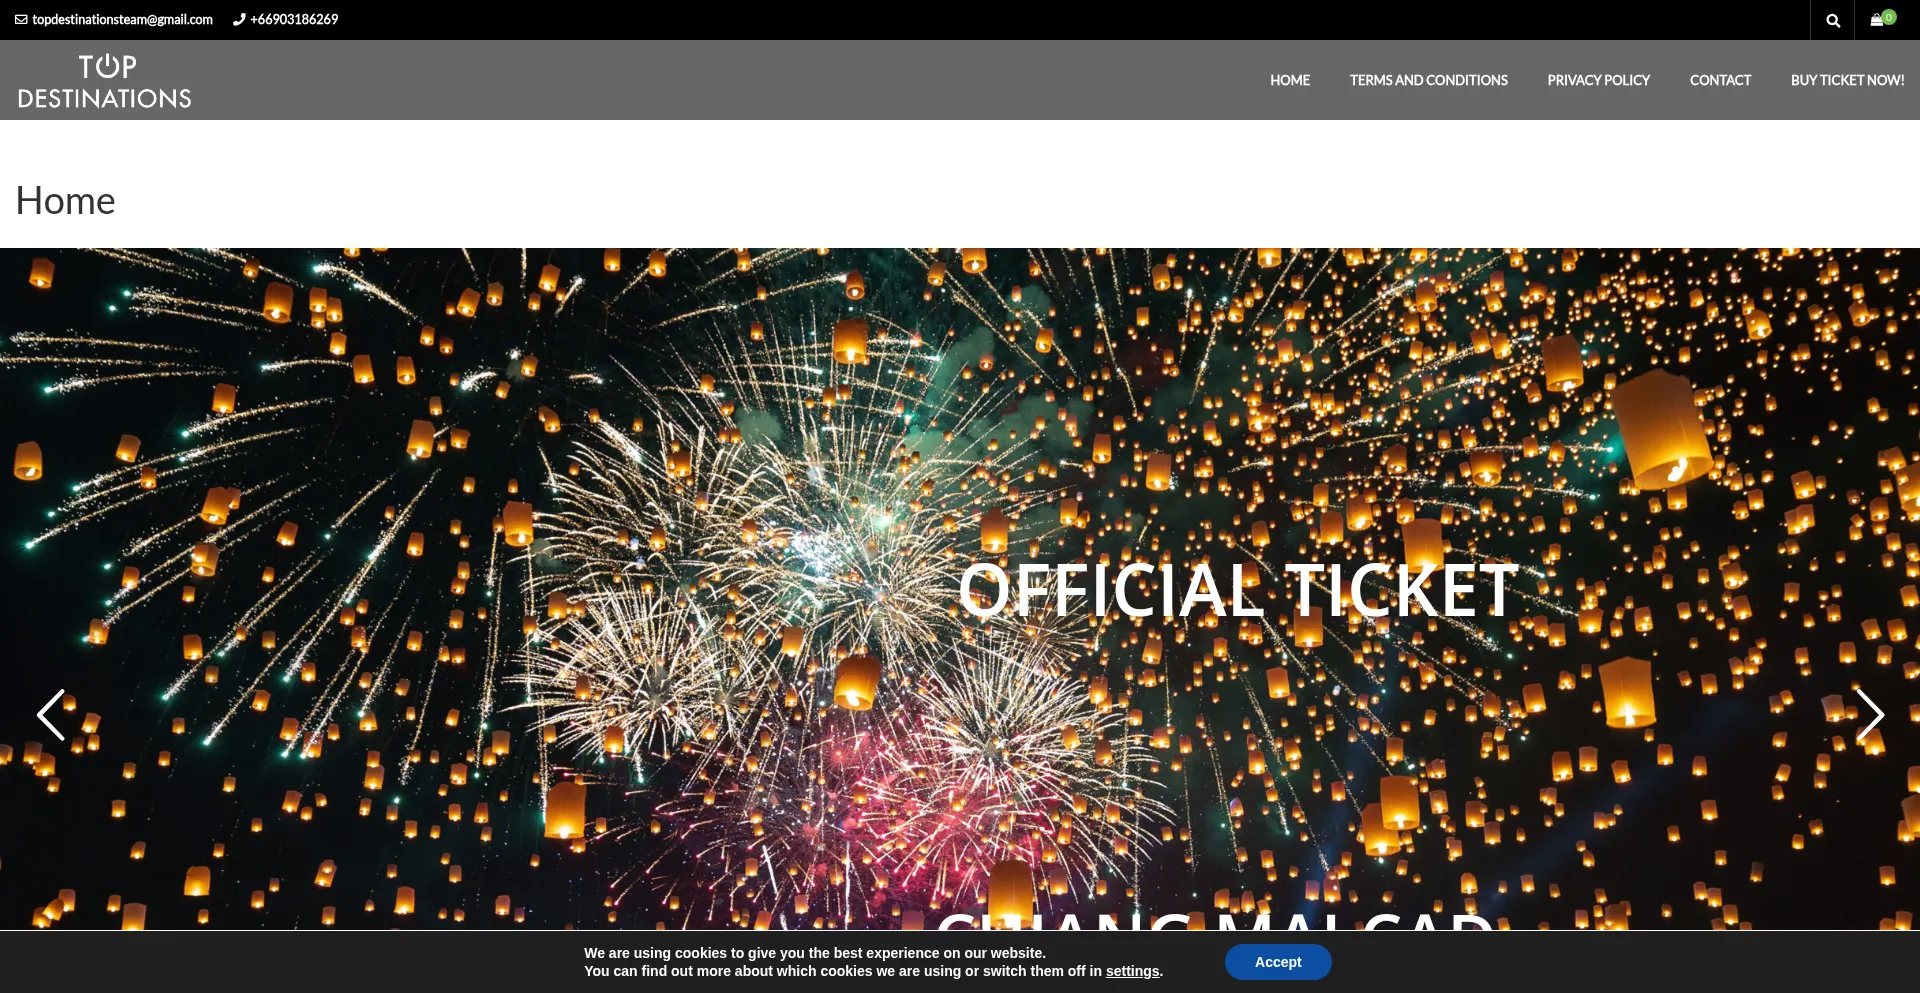Accept the cookie notice
This screenshot has height=993, width=1920.
point(1277,962)
